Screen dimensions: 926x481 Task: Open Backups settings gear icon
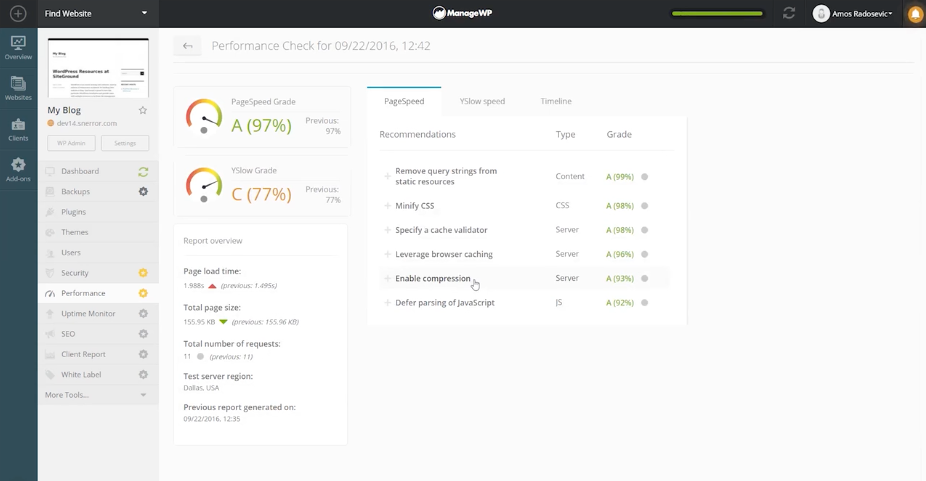pos(143,192)
